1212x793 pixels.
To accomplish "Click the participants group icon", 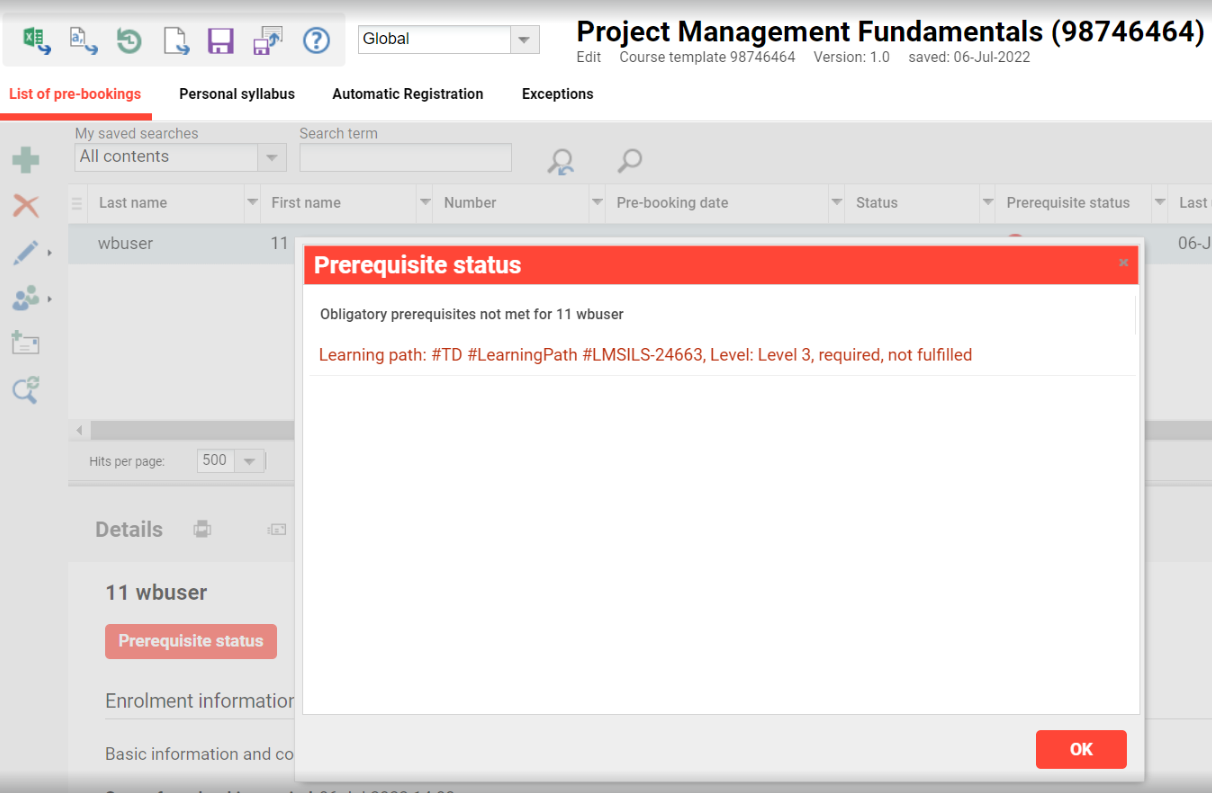I will click(25, 298).
